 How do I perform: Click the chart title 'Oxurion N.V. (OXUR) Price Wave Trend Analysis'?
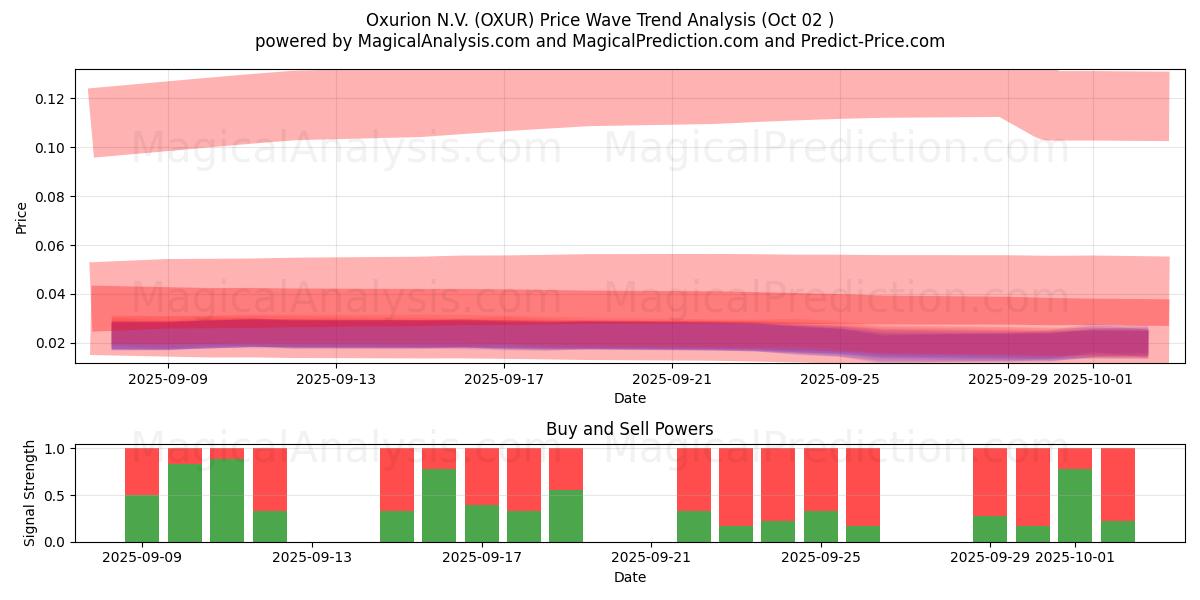(599, 20)
